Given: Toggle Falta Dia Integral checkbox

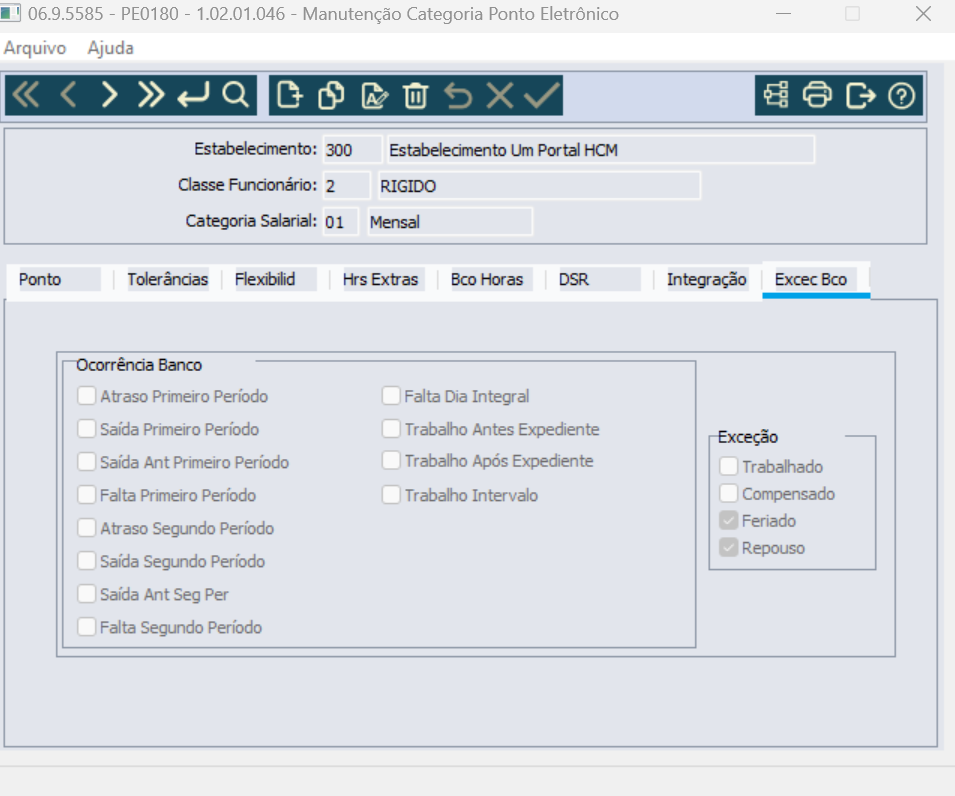Looking at the screenshot, I should 391,396.
